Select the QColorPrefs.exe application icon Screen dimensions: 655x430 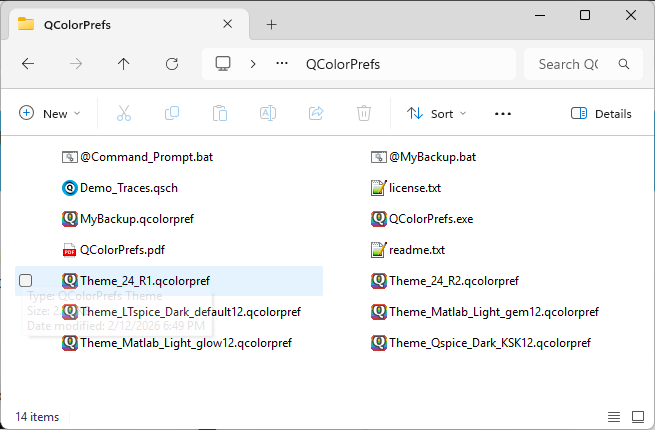(379, 219)
